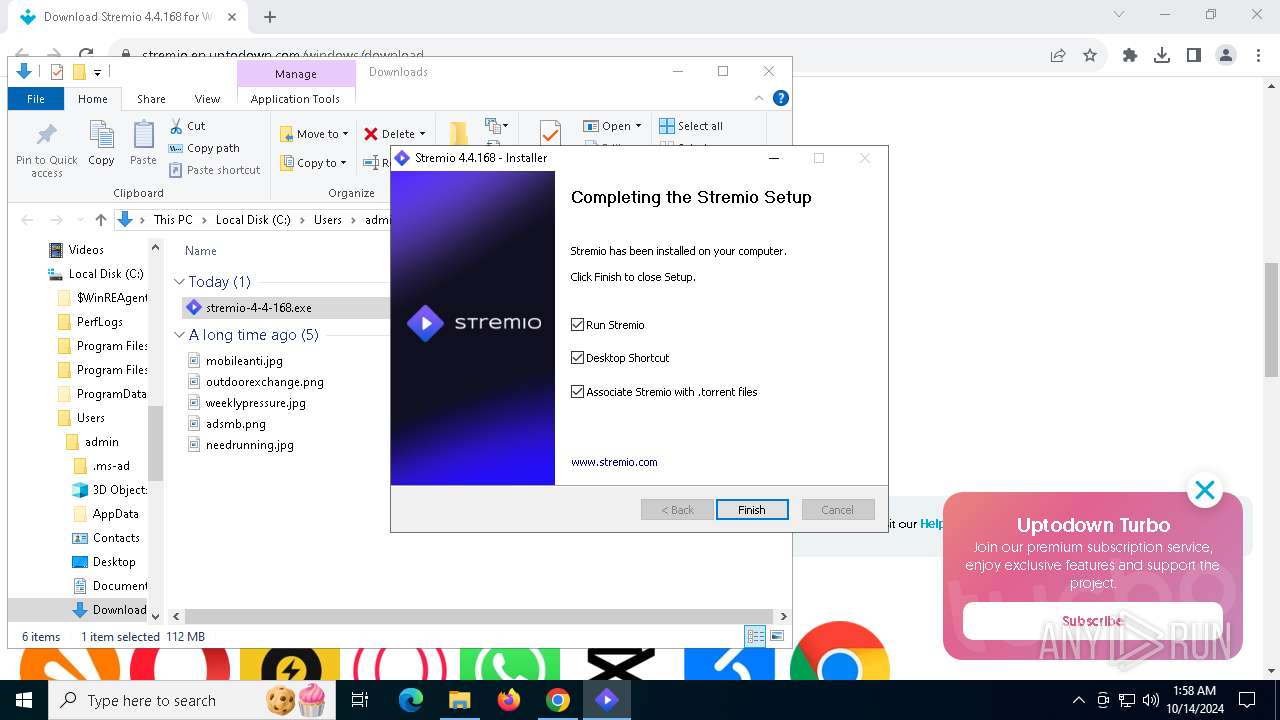Open 3D Objects in navigation tree
1280x720 pixels.
119,490
